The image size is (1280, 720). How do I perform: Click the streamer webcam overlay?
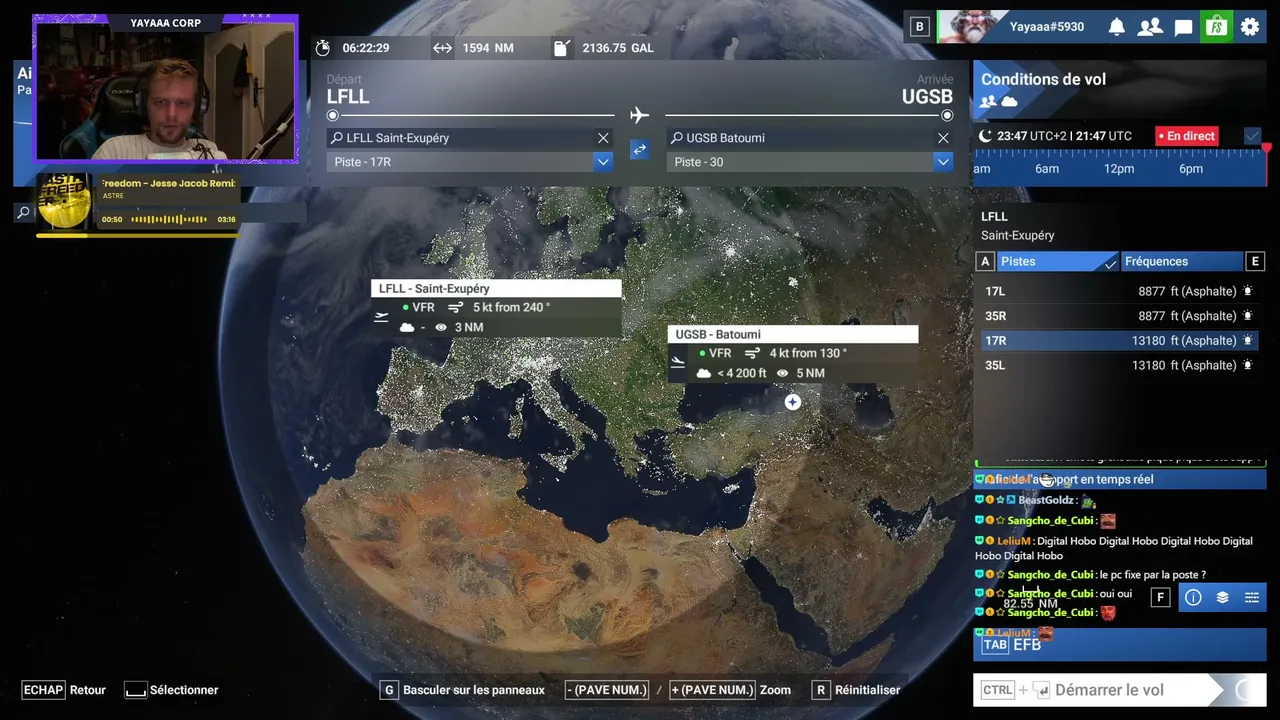pyautogui.click(x=166, y=88)
